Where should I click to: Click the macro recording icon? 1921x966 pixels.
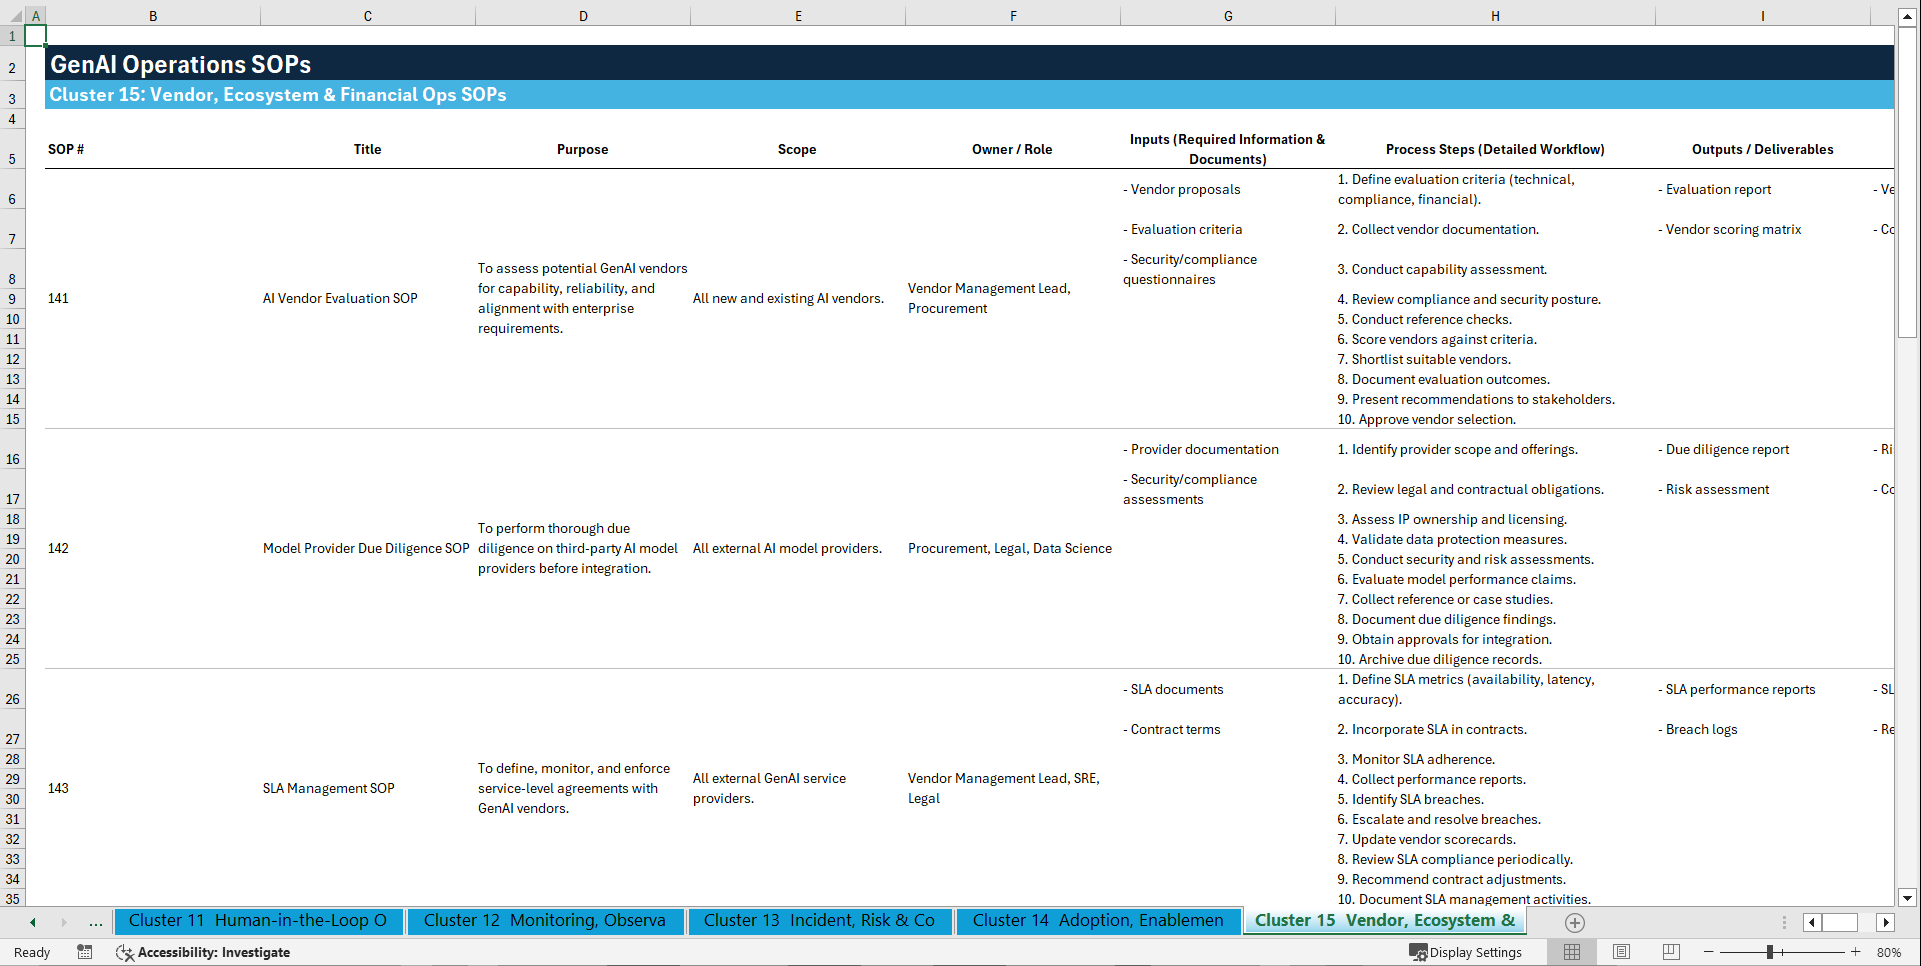pos(85,952)
